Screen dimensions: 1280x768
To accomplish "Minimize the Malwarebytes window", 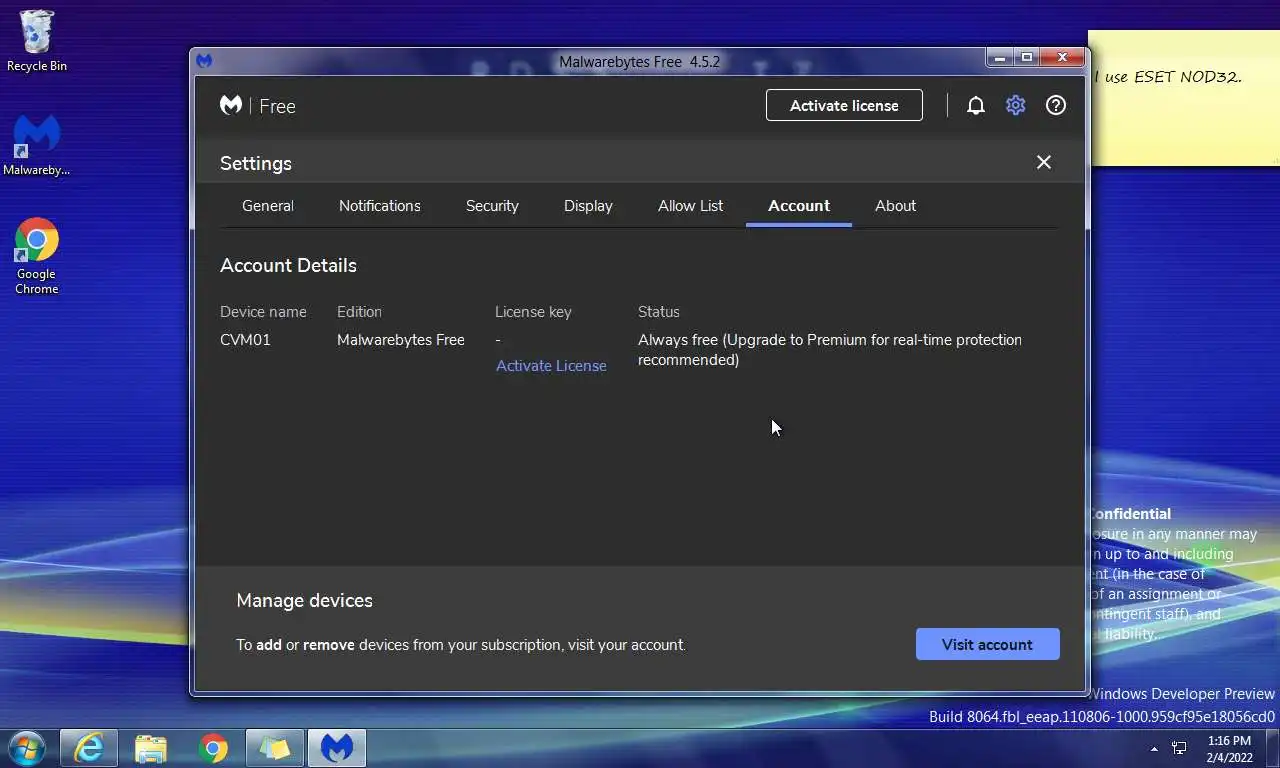I will (999, 58).
